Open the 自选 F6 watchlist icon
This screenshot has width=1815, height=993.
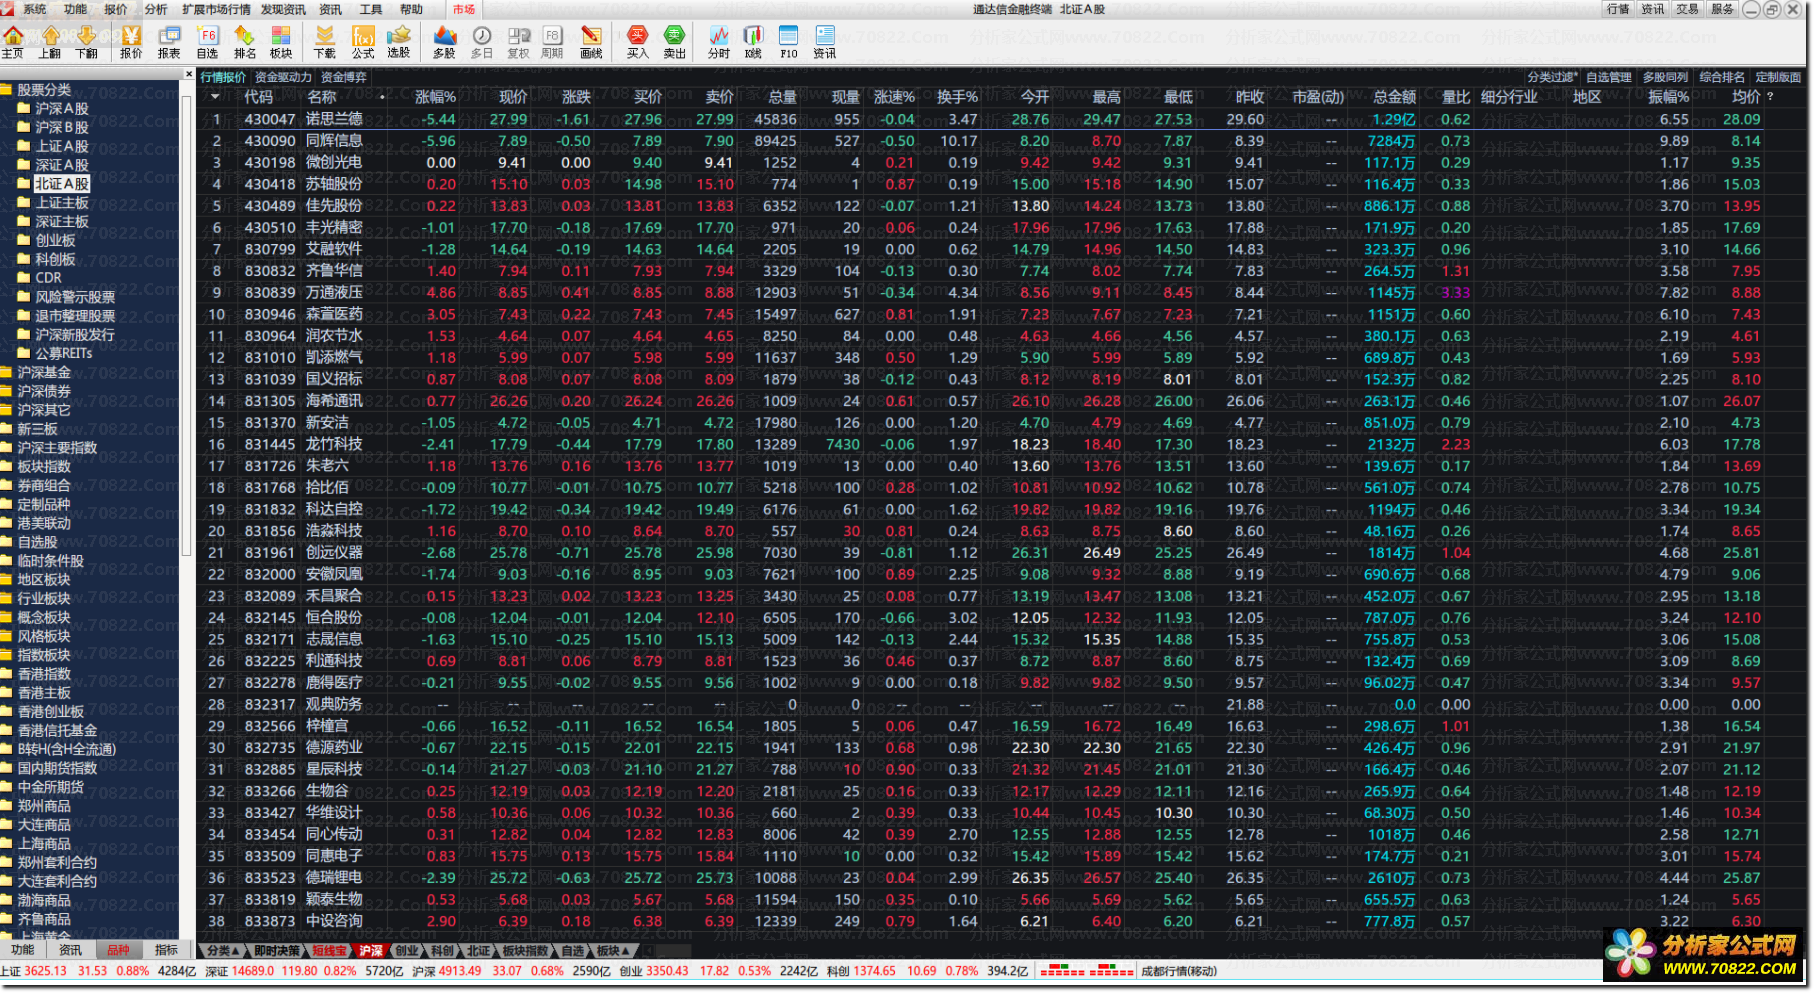207,41
